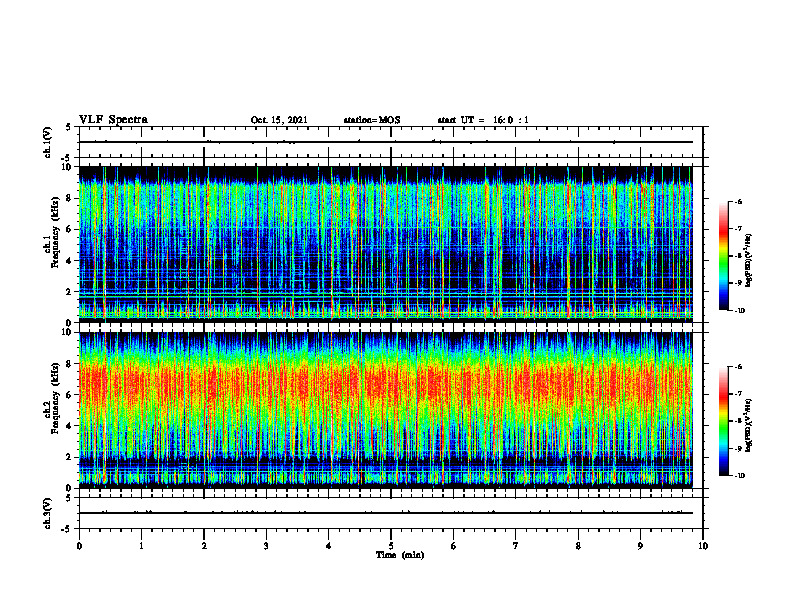Click the ch.2 colorbar PSD unit label
The width and height of the screenshot is (792, 612).
pyautogui.click(x=749, y=426)
